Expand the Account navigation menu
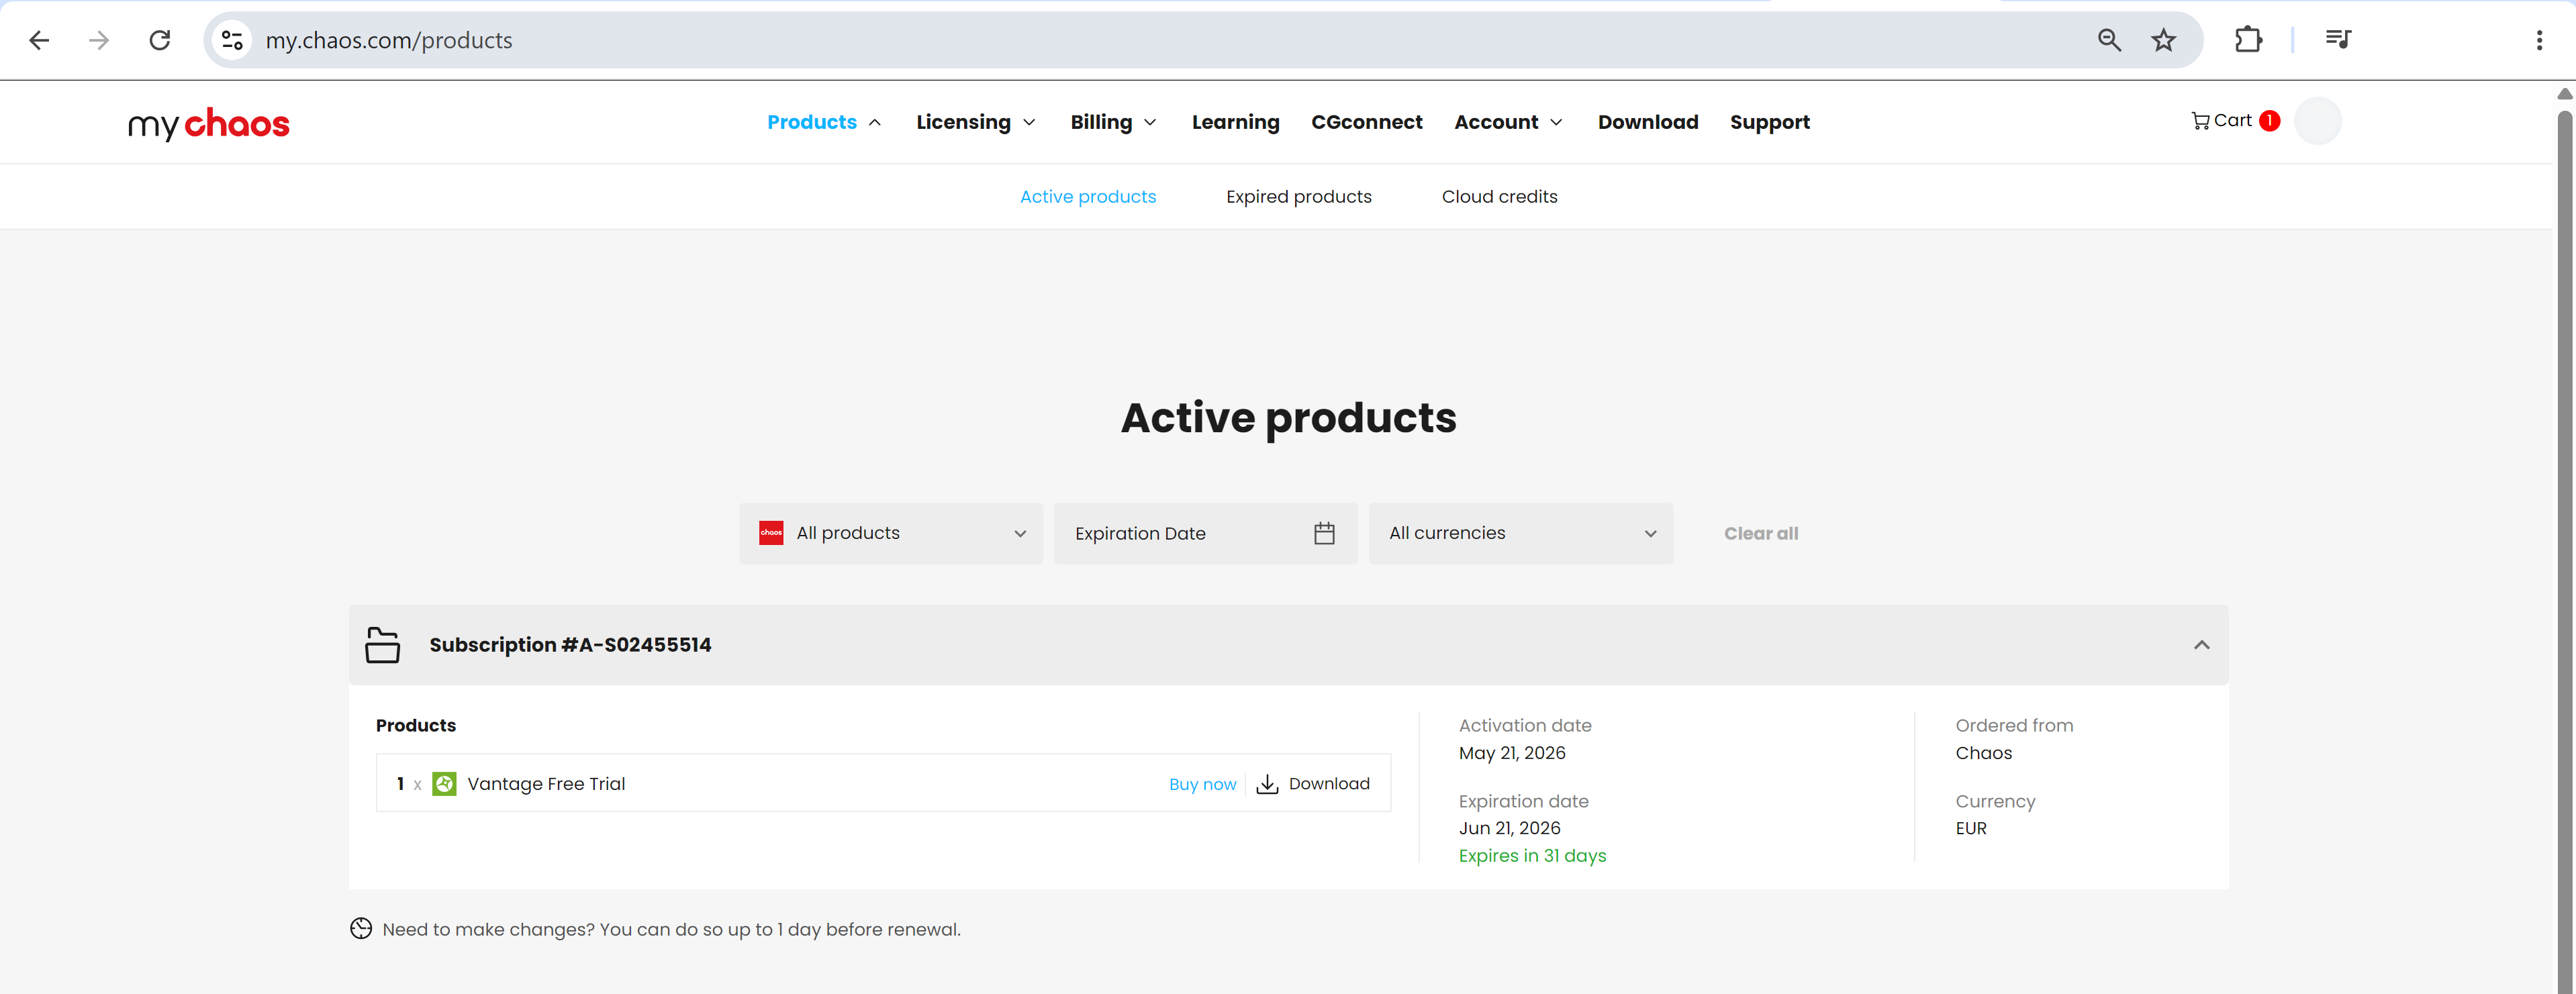 [x=1508, y=122]
